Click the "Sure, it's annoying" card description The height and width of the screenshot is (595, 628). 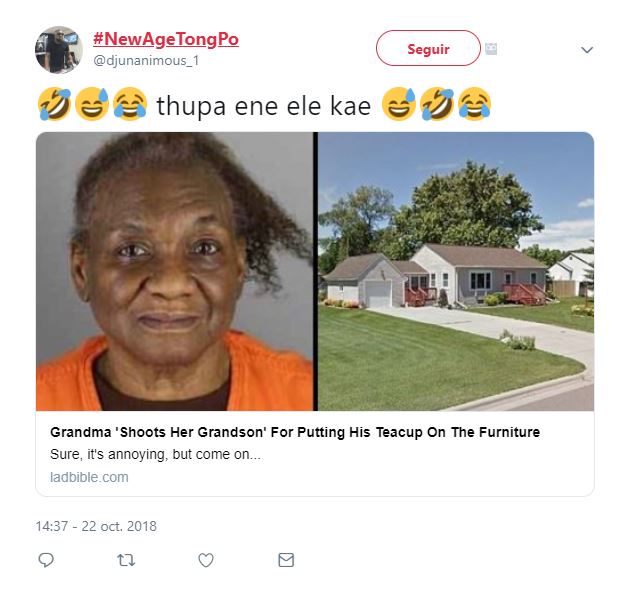(155, 454)
